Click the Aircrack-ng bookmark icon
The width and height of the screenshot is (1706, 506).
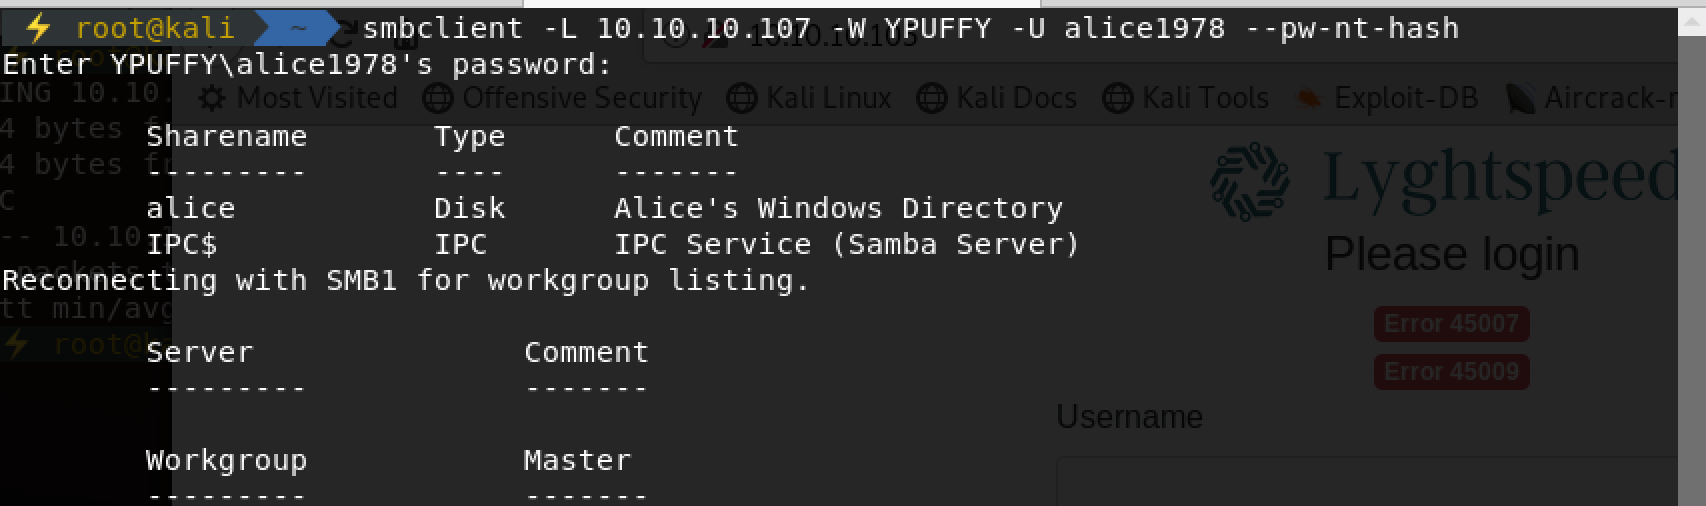[x=1521, y=98]
